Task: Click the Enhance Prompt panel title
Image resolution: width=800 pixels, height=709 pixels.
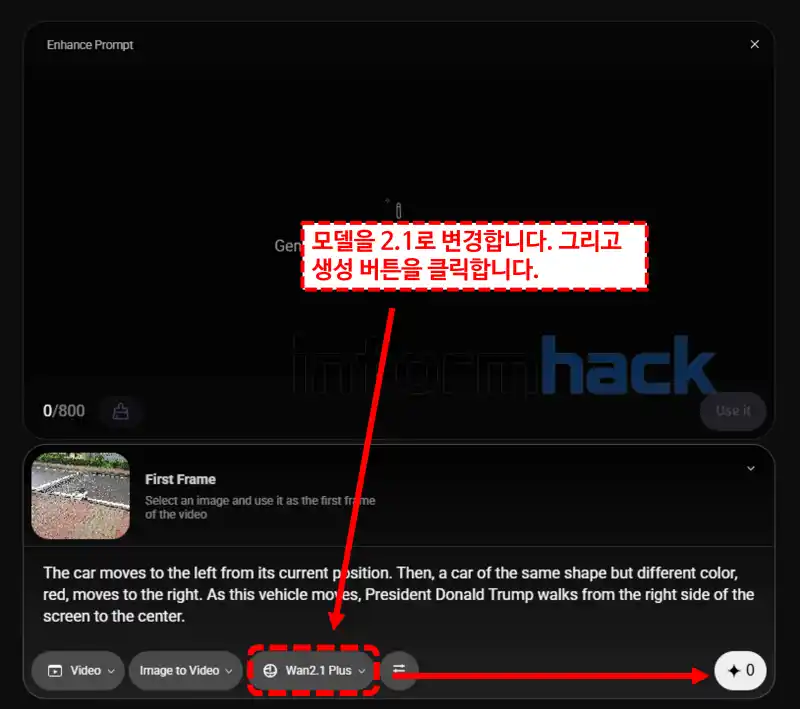Action: point(90,45)
